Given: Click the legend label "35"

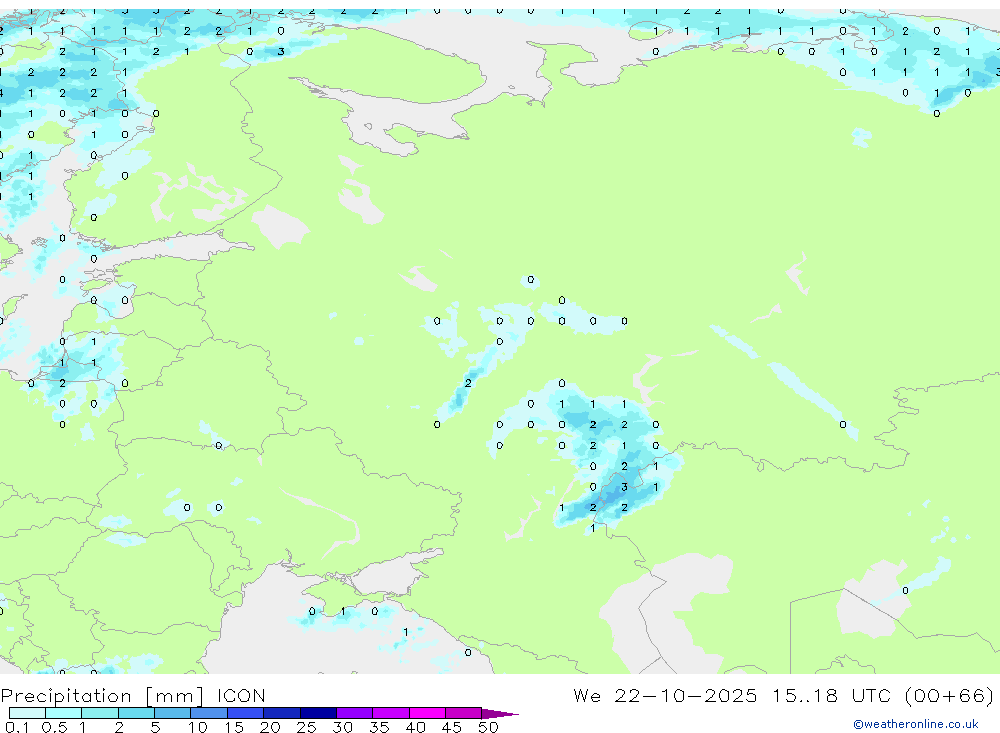Looking at the screenshot, I should pyautogui.click(x=379, y=727).
